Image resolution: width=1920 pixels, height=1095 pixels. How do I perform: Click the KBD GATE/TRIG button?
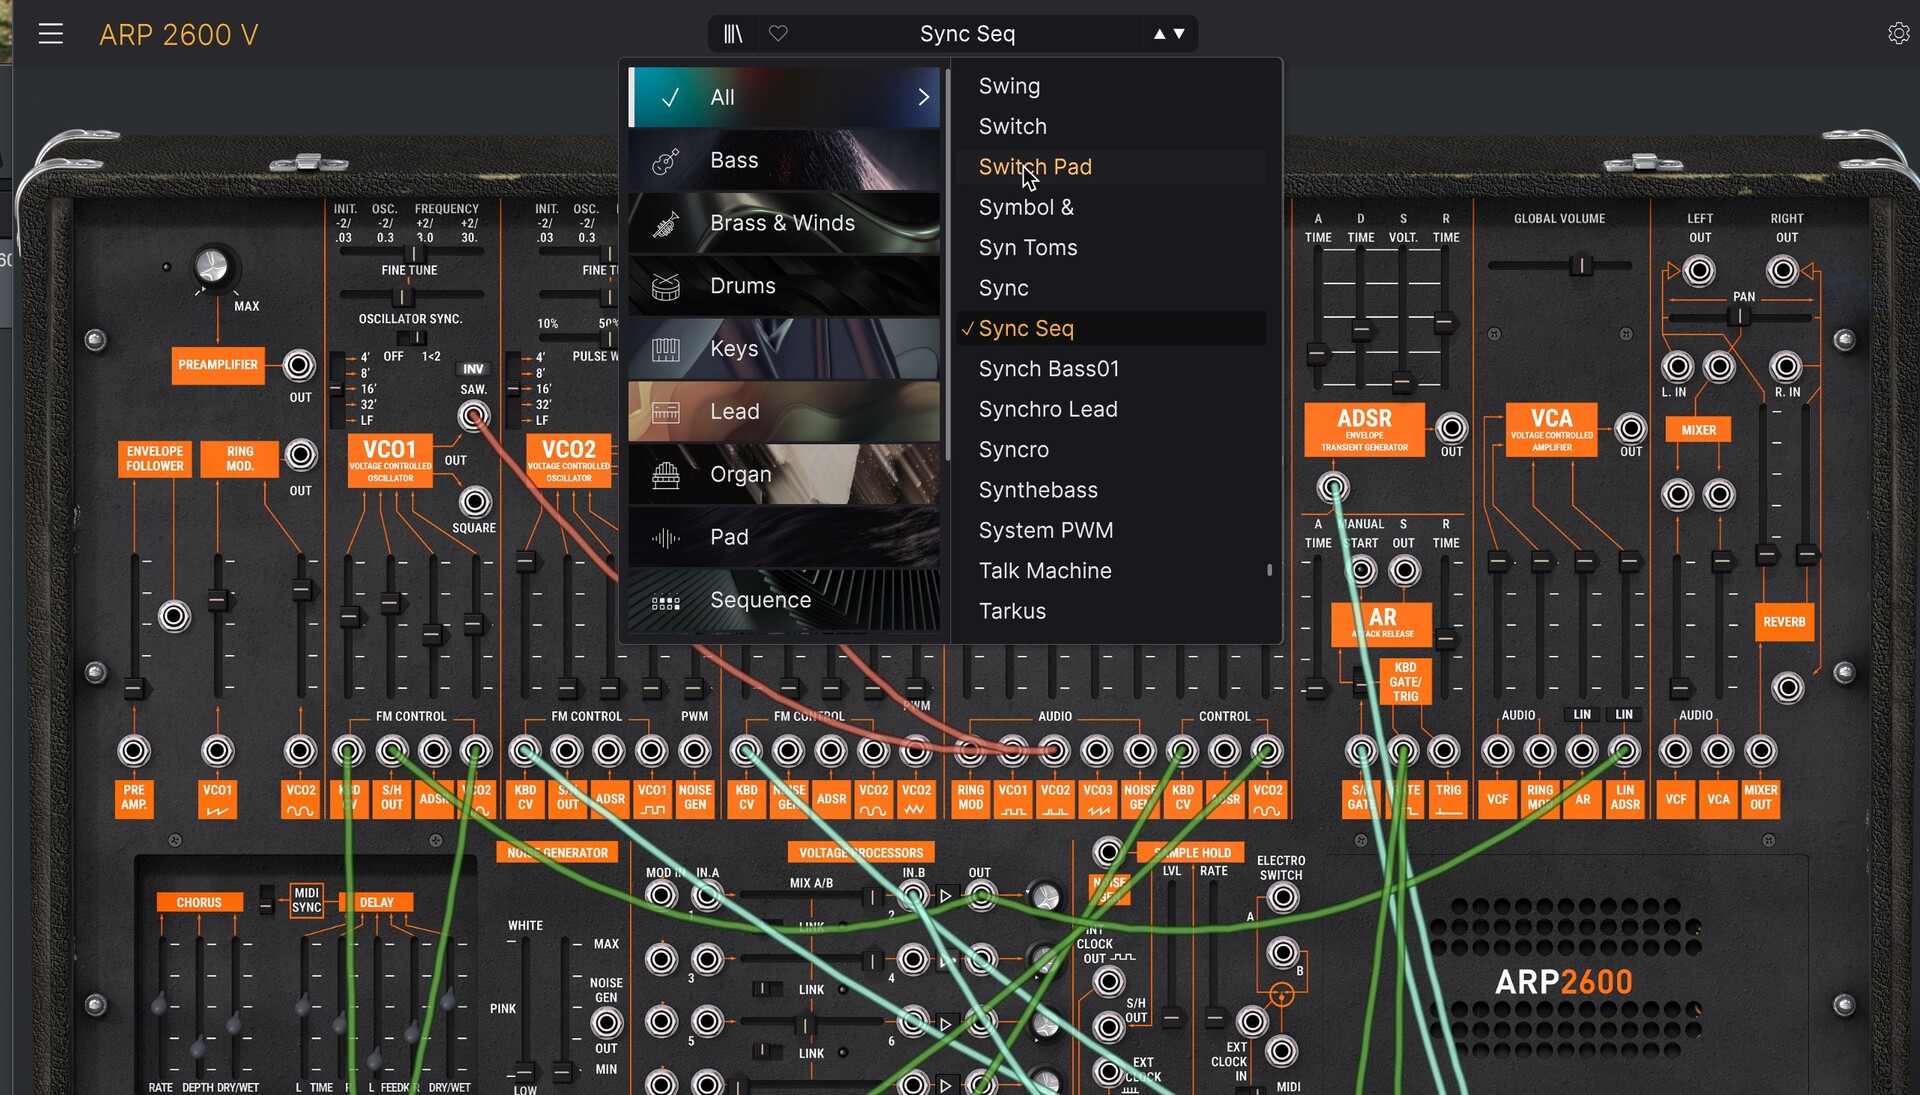tap(1405, 682)
